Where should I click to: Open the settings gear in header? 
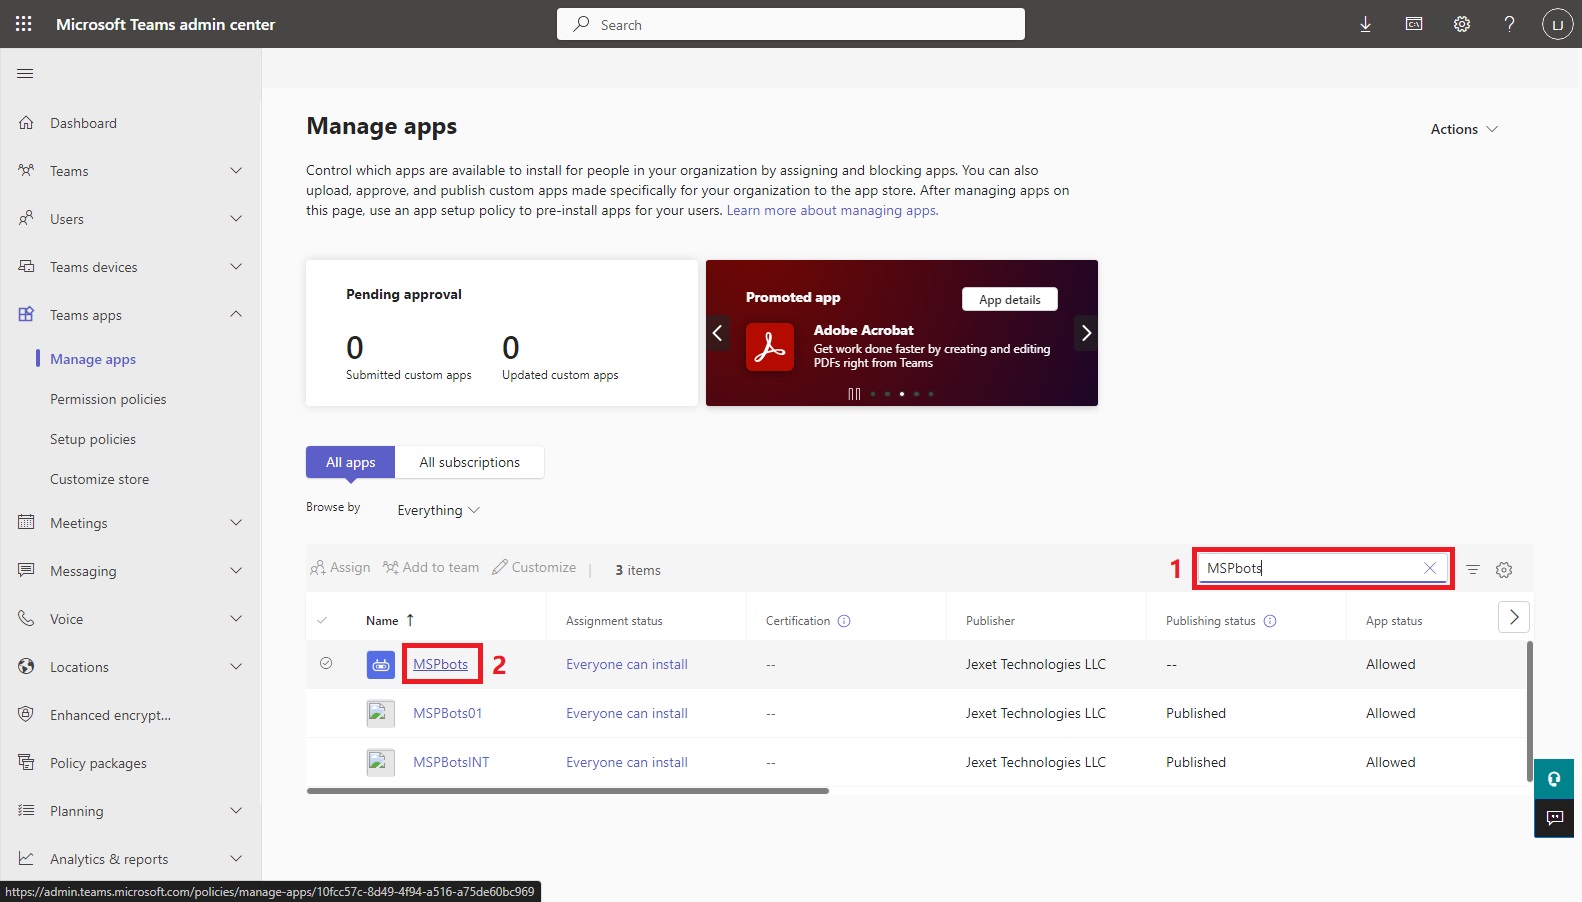click(x=1461, y=24)
